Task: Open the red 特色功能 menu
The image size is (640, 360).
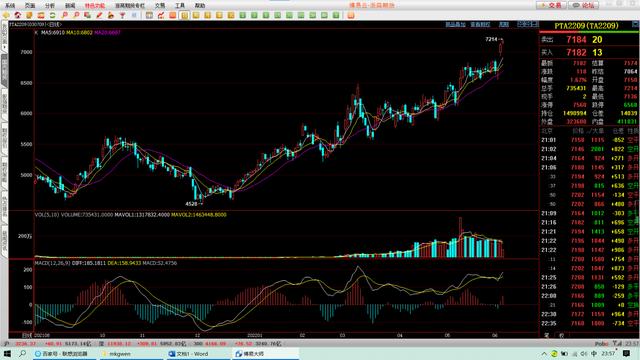Action: [95, 5]
